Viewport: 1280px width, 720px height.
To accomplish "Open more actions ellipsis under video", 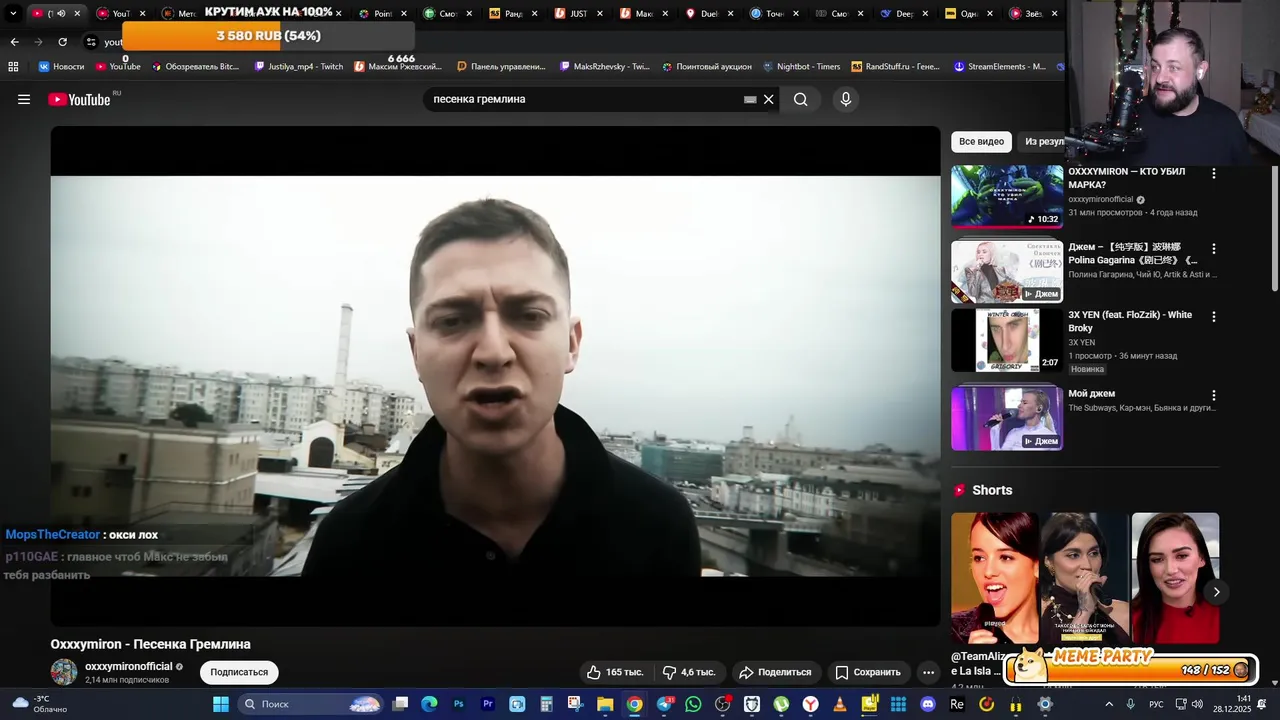I will pos(928,672).
